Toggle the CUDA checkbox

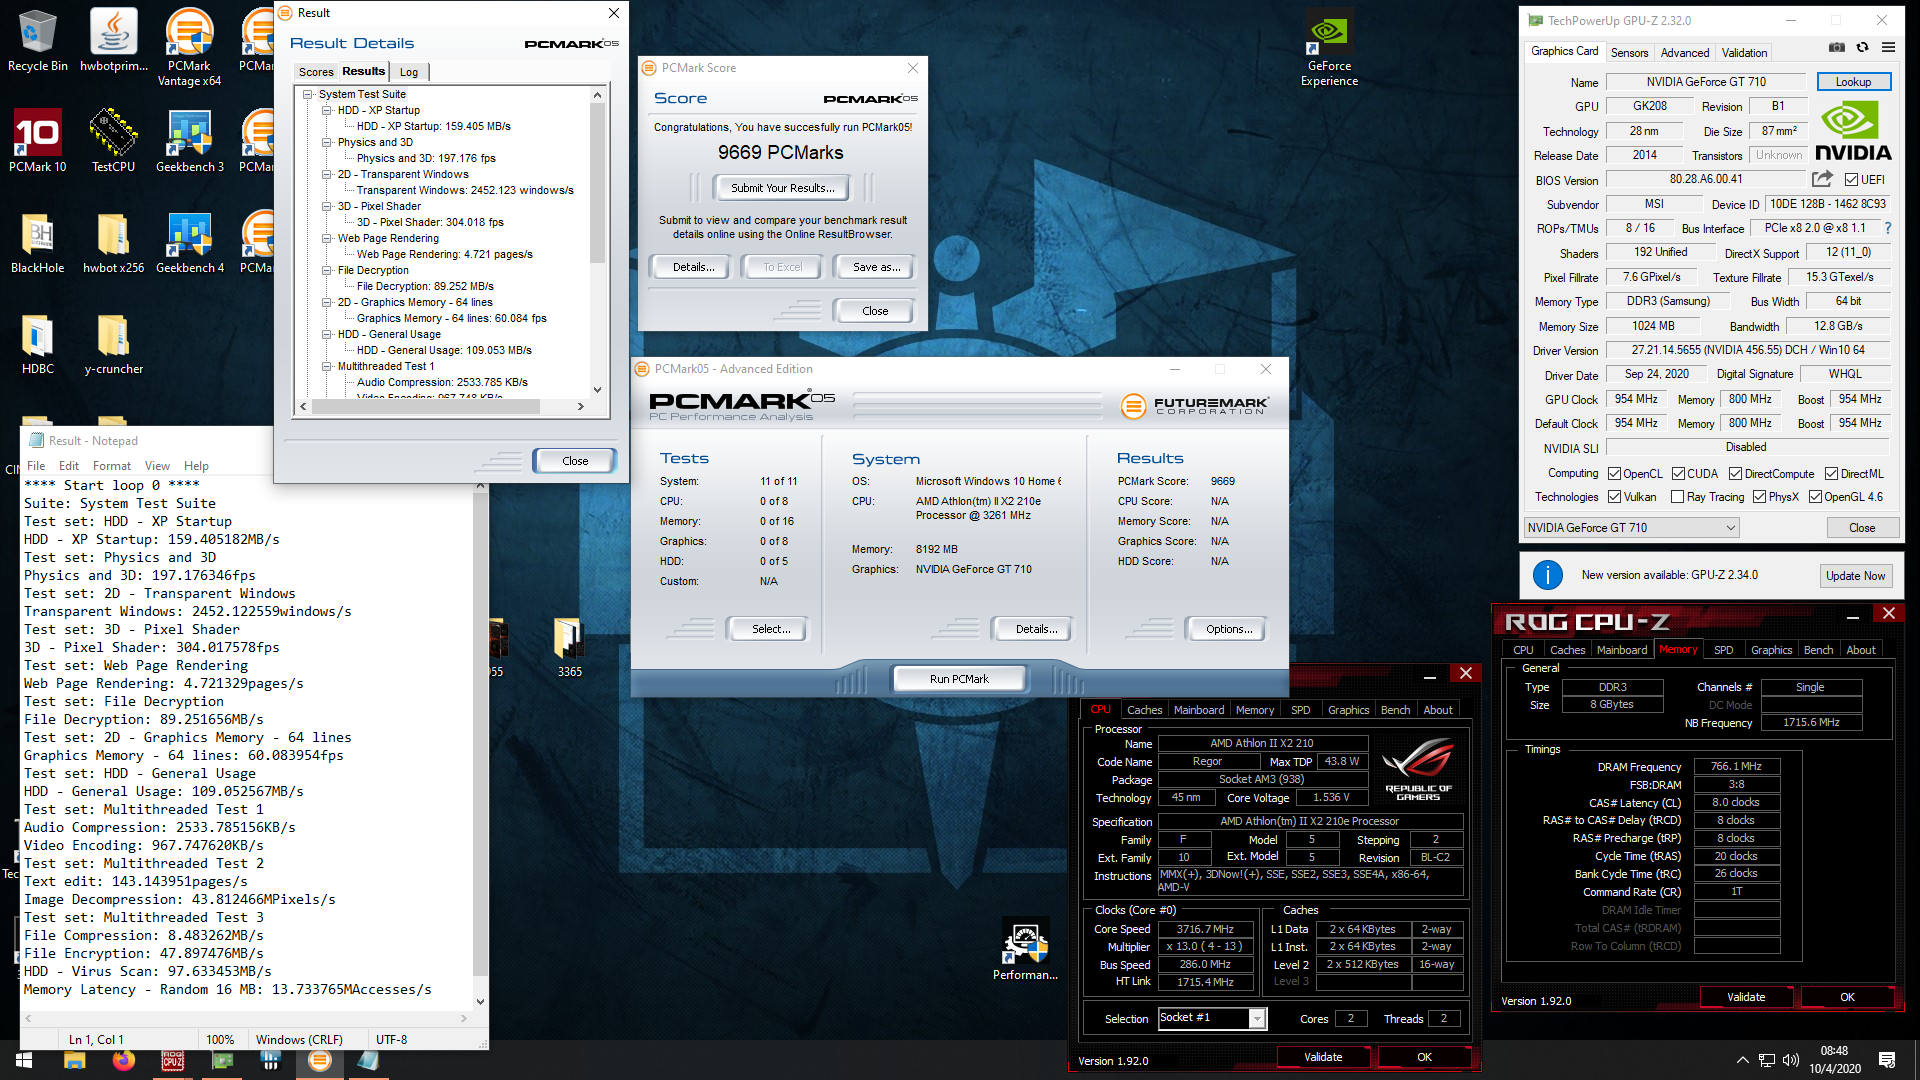point(1678,474)
